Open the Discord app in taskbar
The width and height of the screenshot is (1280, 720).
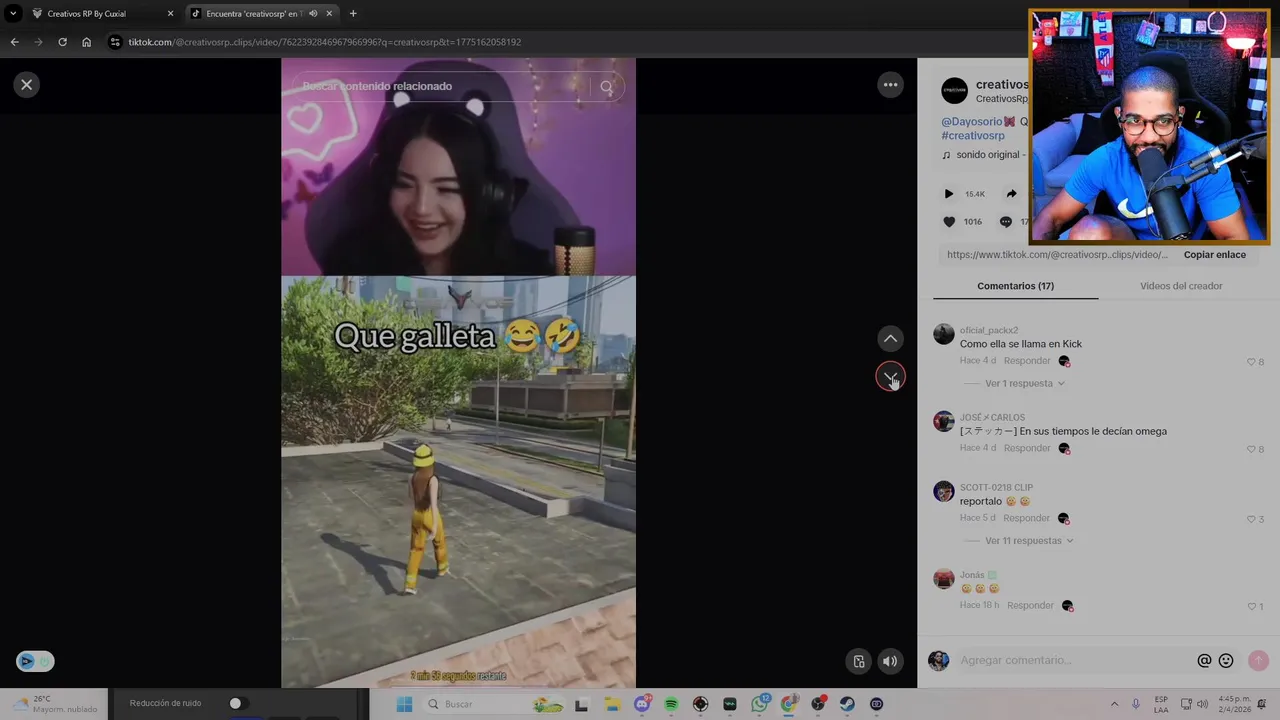[642, 704]
